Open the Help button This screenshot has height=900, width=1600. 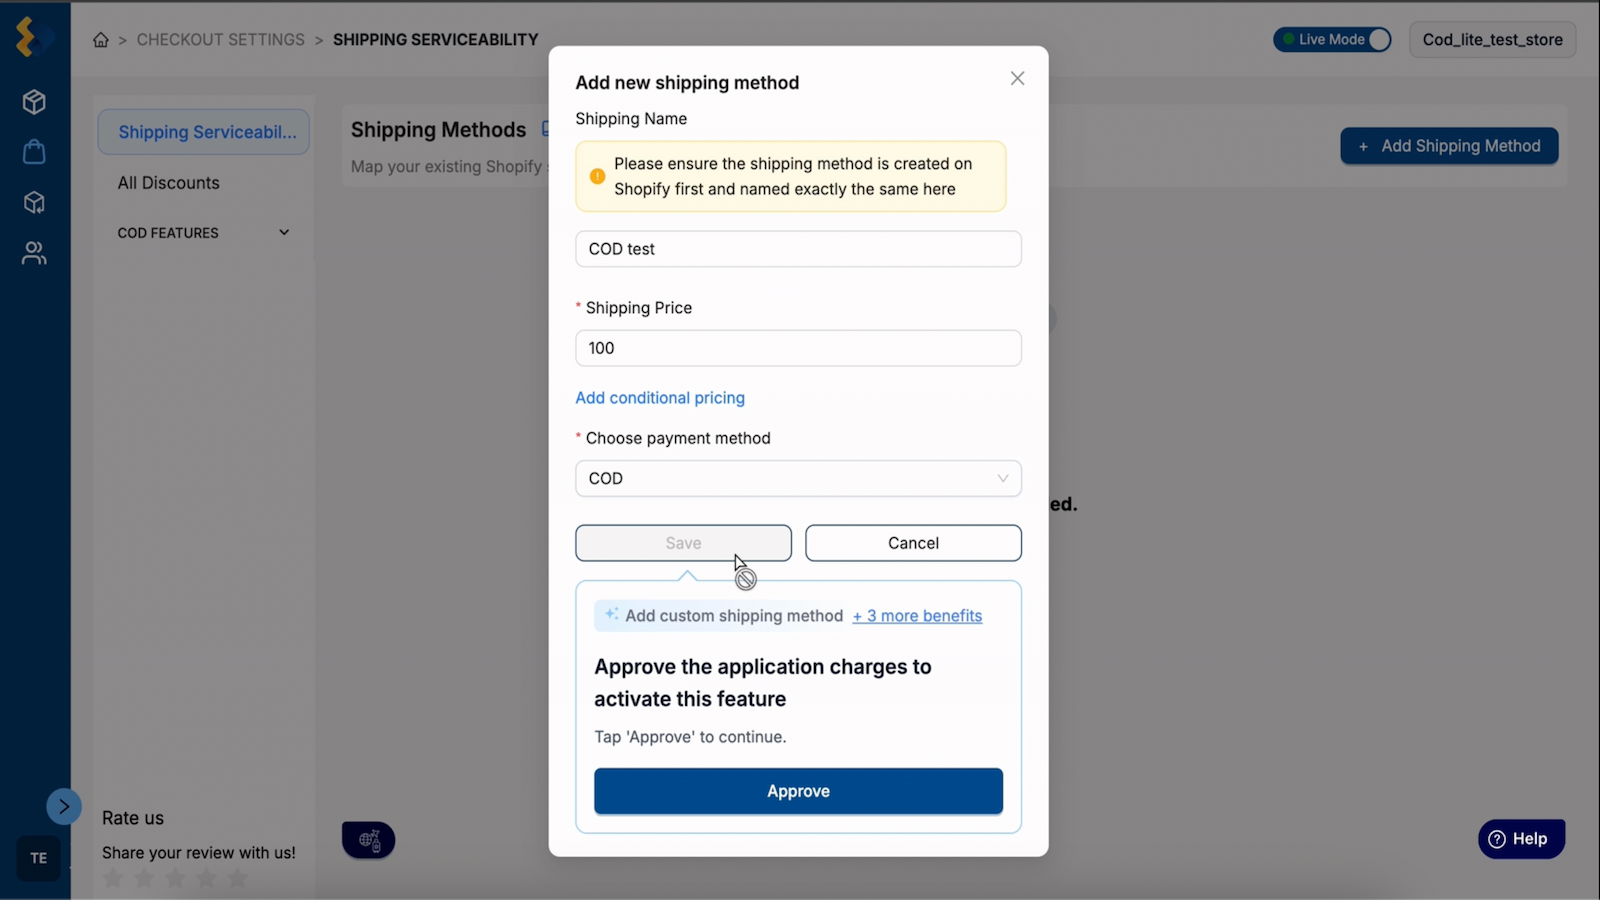tap(1521, 839)
